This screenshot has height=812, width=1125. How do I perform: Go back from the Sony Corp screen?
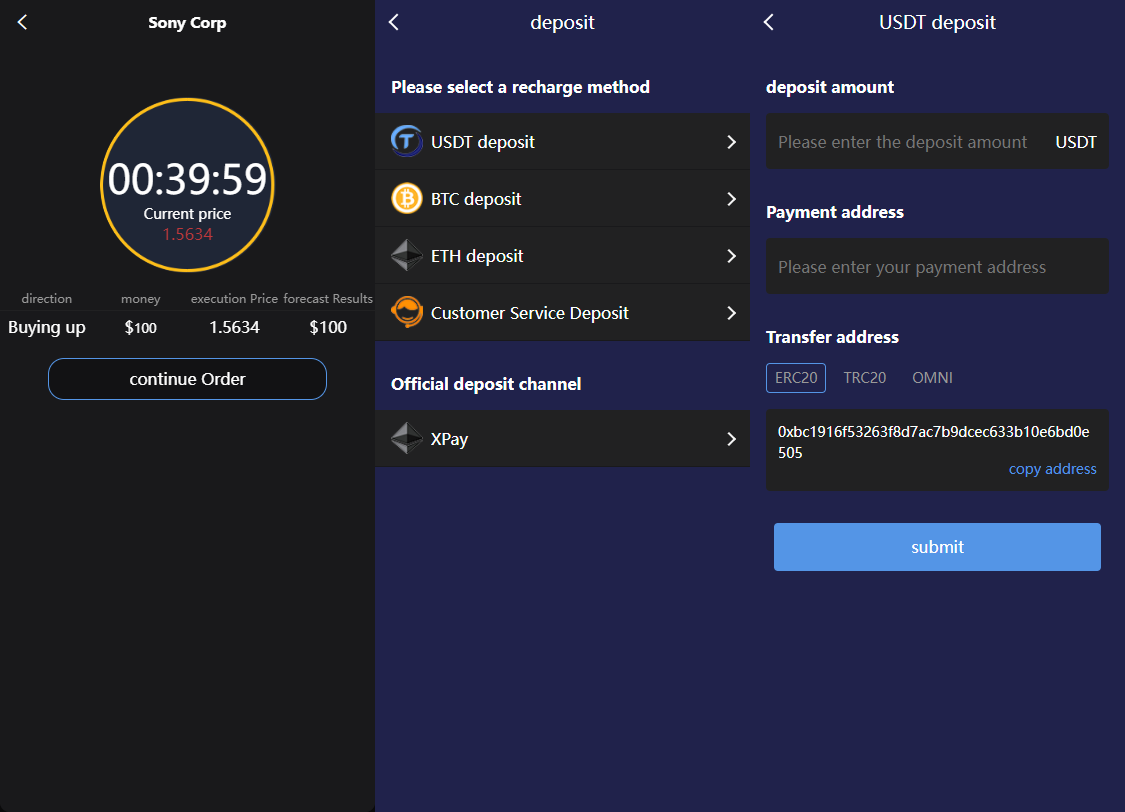click(23, 22)
